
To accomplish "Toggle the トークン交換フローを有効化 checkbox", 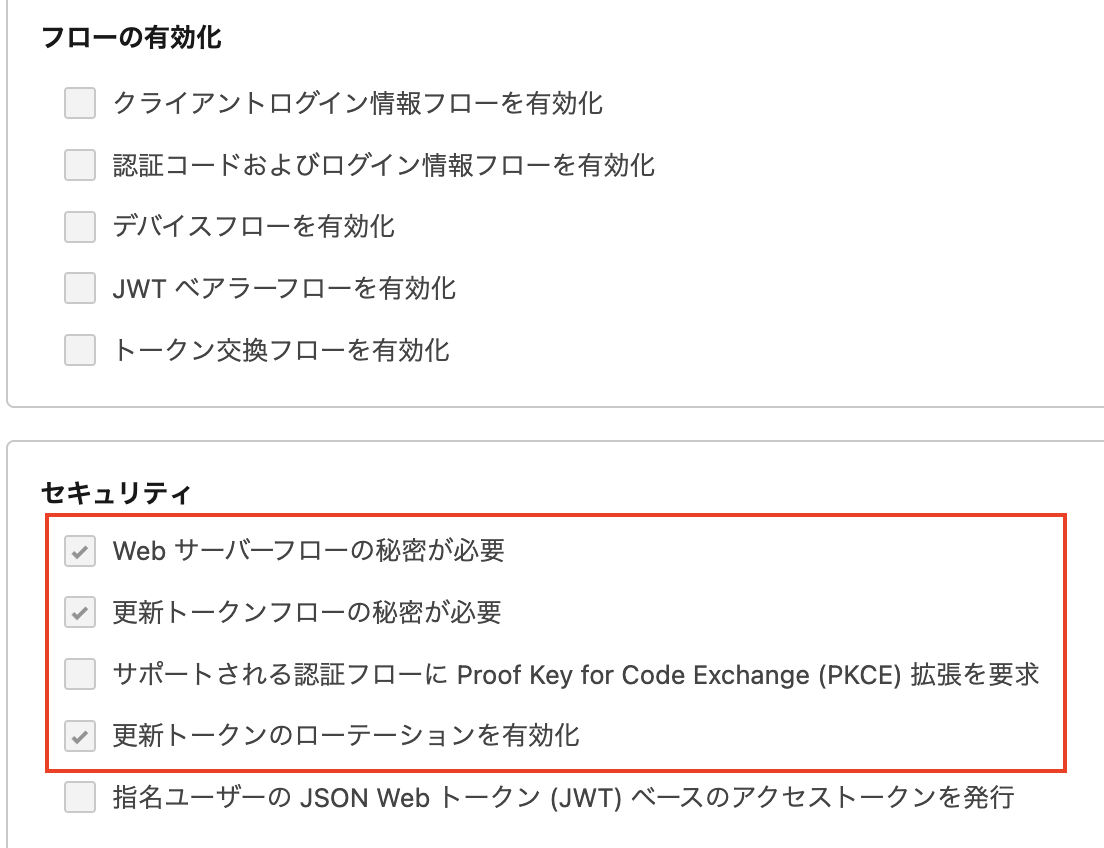I will tap(80, 351).
